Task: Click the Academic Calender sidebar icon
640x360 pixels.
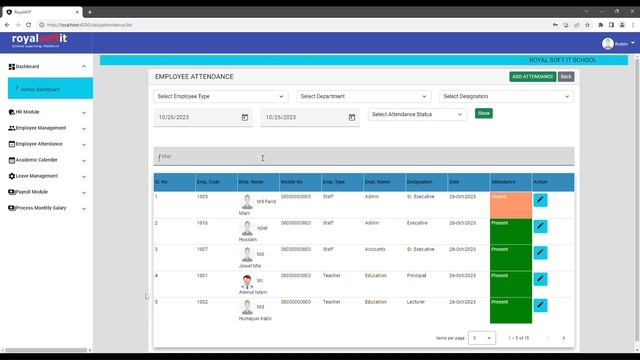Action: 11,160
